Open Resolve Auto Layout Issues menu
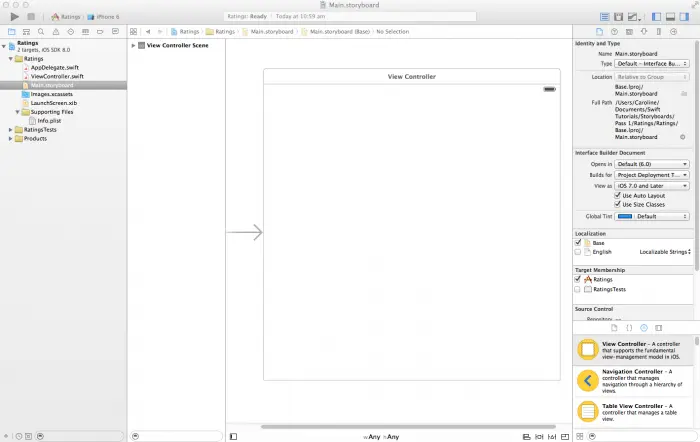 point(552,437)
